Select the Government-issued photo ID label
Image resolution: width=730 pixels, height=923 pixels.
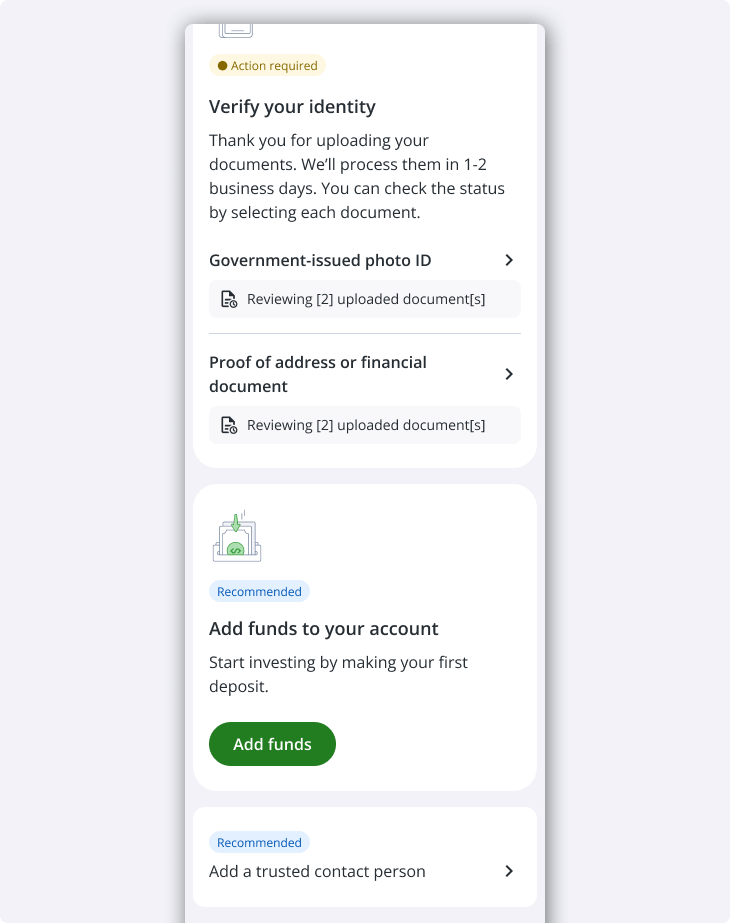click(x=320, y=260)
